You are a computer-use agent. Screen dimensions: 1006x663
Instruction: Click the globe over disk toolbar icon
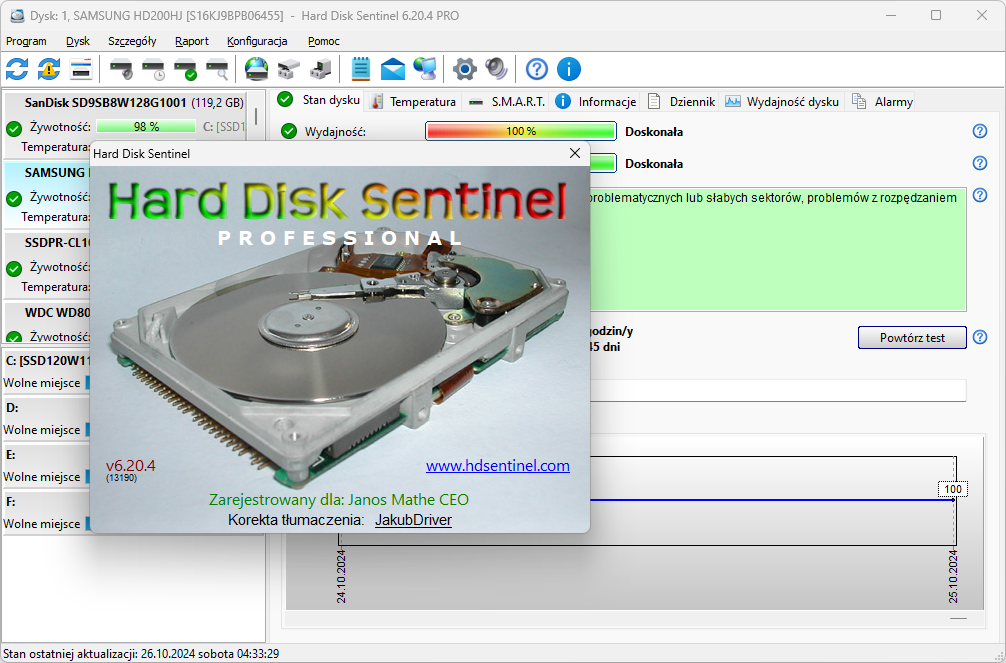[x=257, y=69]
